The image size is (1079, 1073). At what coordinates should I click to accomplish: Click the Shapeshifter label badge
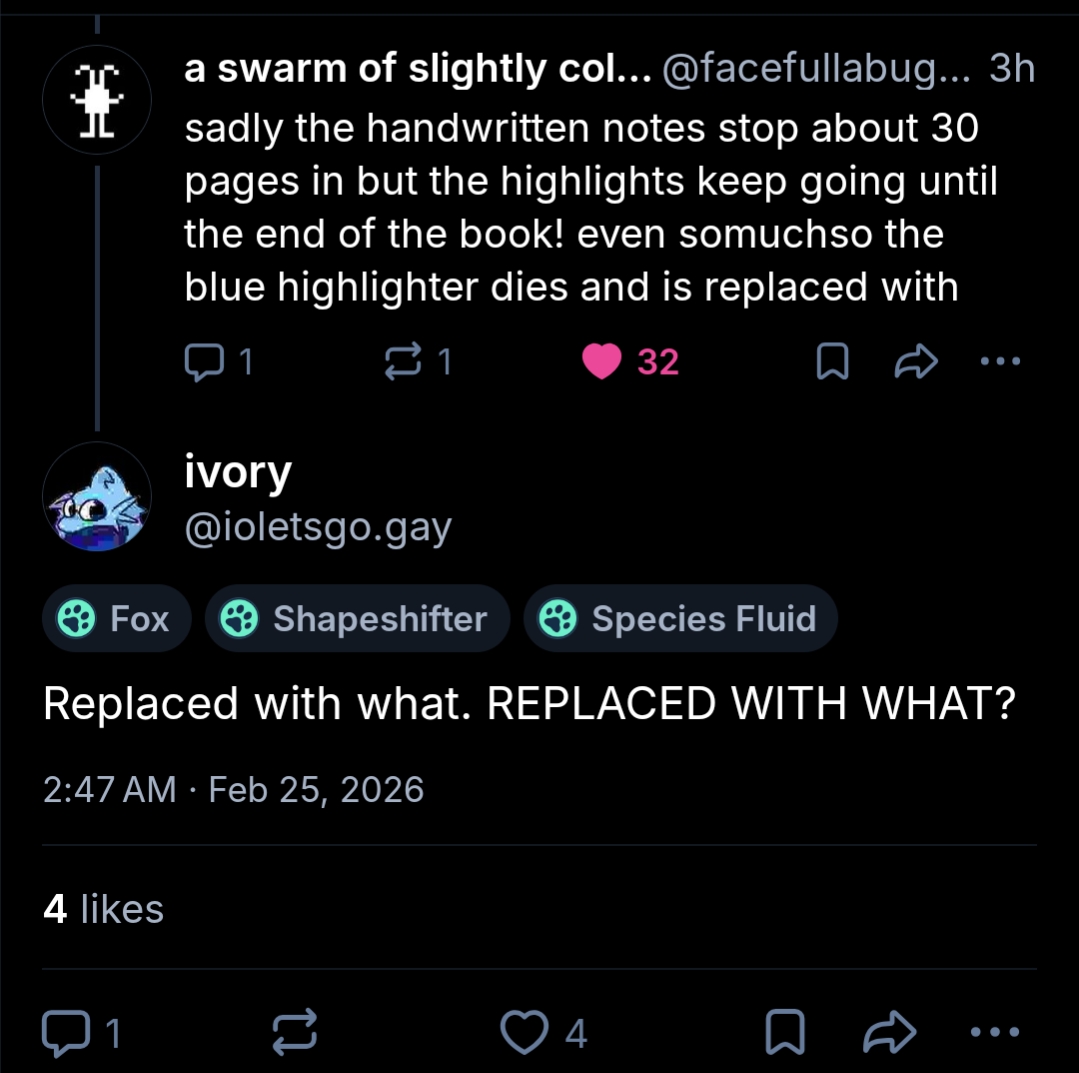coord(357,619)
